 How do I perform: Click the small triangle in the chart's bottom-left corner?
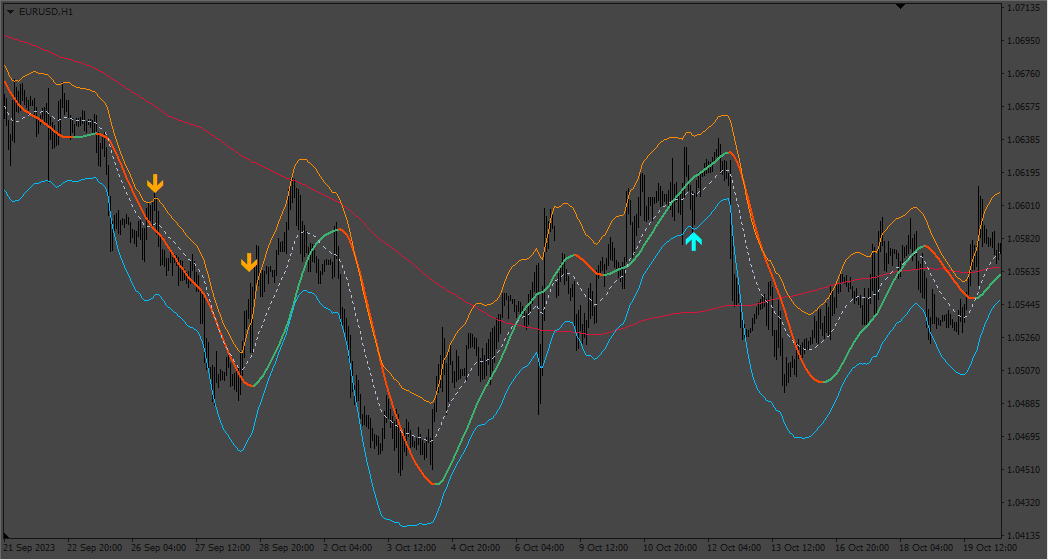7,535
